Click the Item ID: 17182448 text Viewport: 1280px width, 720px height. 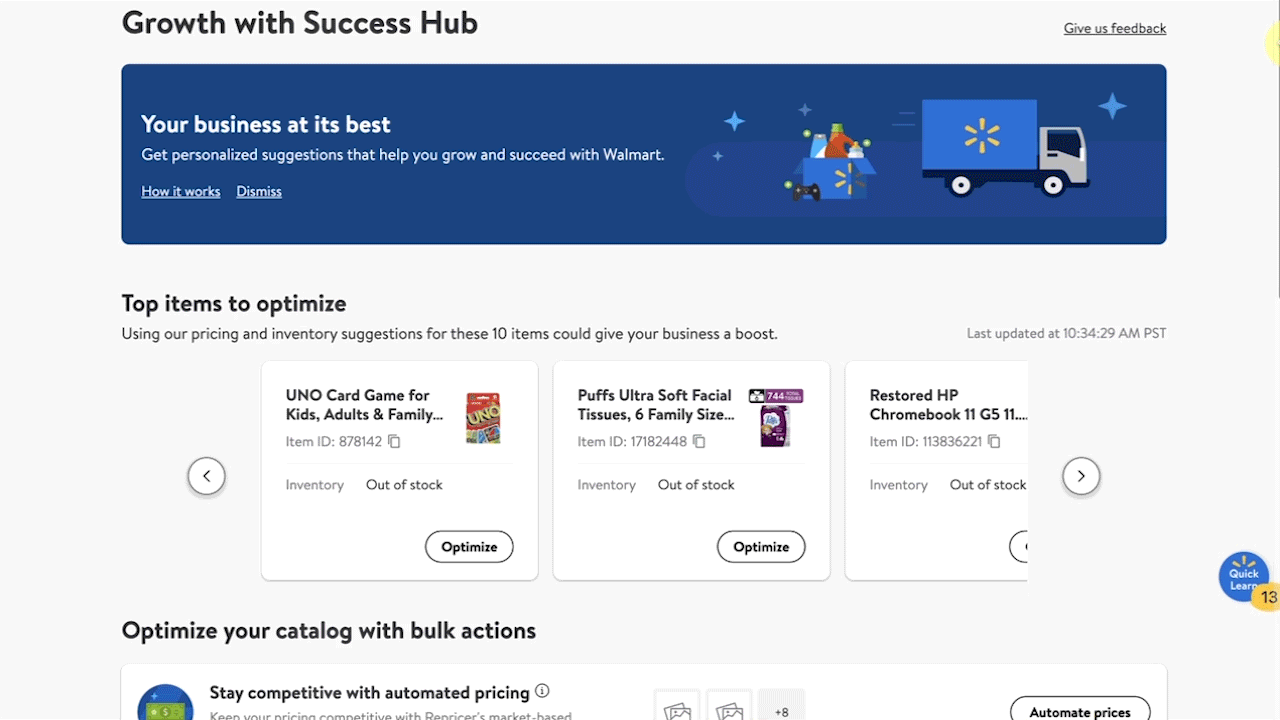(x=632, y=442)
